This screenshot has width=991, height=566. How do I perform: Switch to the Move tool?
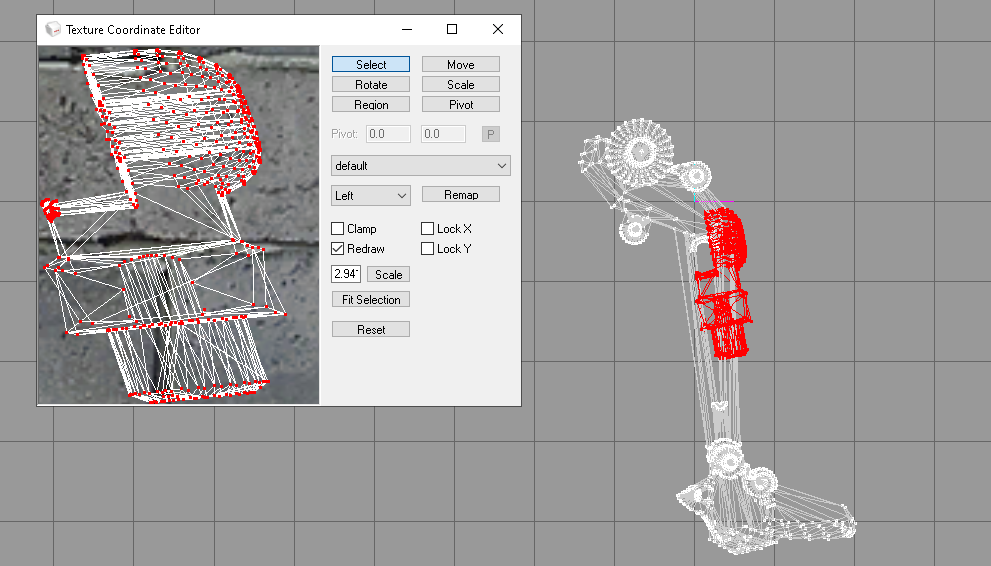click(x=460, y=65)
